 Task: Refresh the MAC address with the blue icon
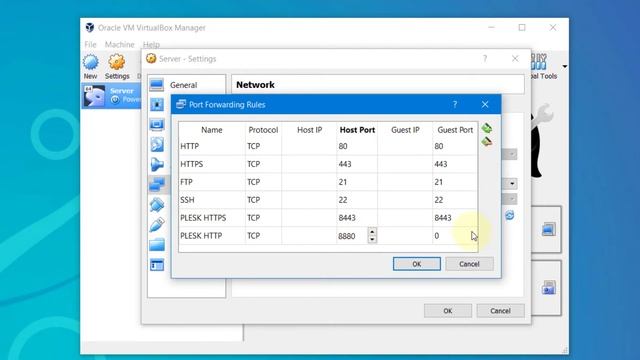[x=509, y=215]
